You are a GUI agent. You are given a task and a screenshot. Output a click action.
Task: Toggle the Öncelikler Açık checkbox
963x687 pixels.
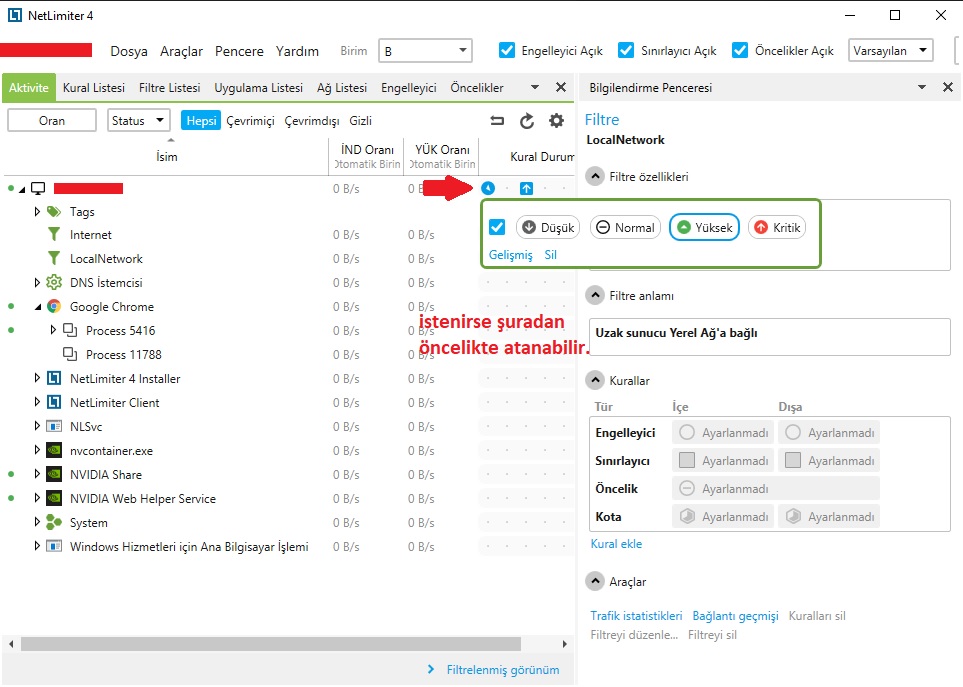(x=740, y=50)
